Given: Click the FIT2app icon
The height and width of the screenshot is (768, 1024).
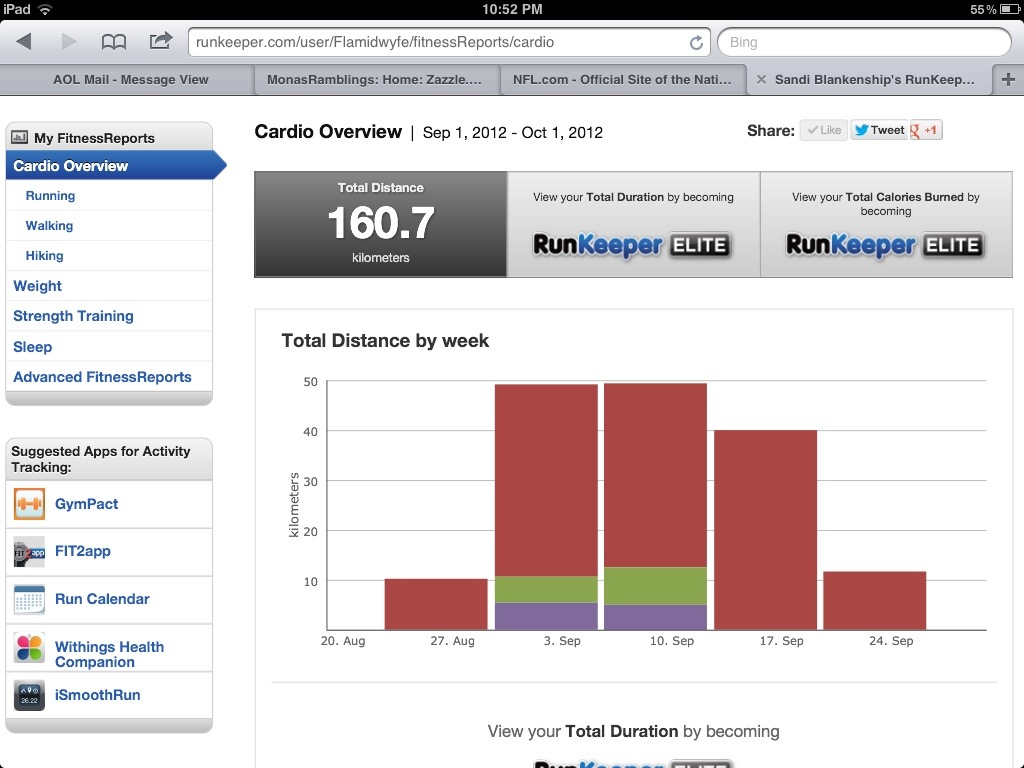Looking at the screenshot, I should pyautogui.click(x=29, y=551).
